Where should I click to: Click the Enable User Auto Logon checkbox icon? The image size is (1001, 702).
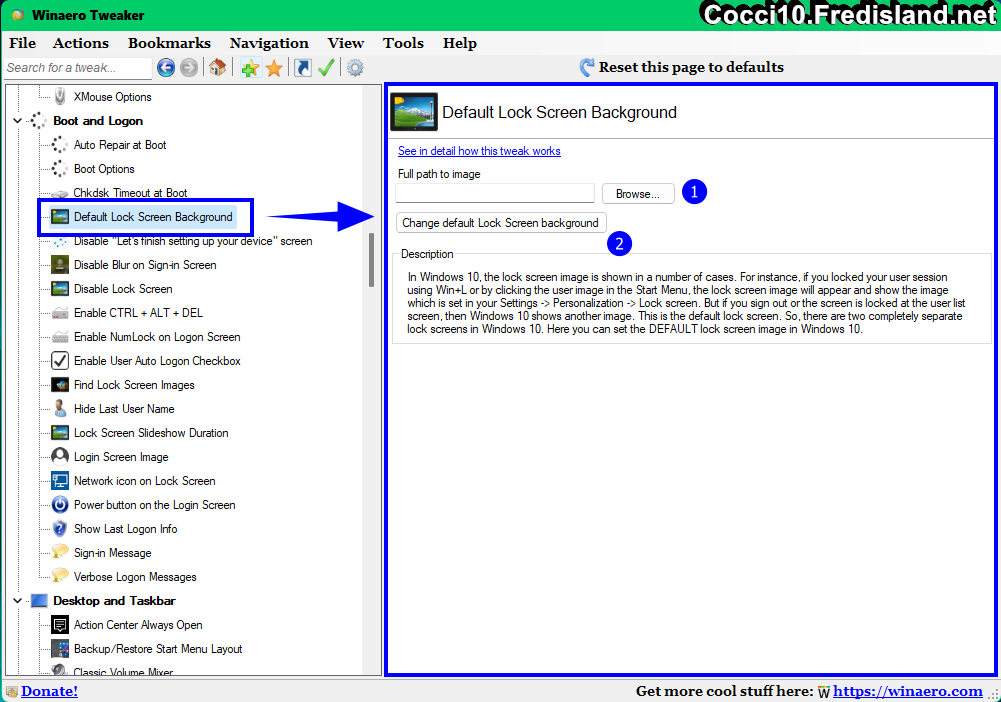[x=59, y=361]
